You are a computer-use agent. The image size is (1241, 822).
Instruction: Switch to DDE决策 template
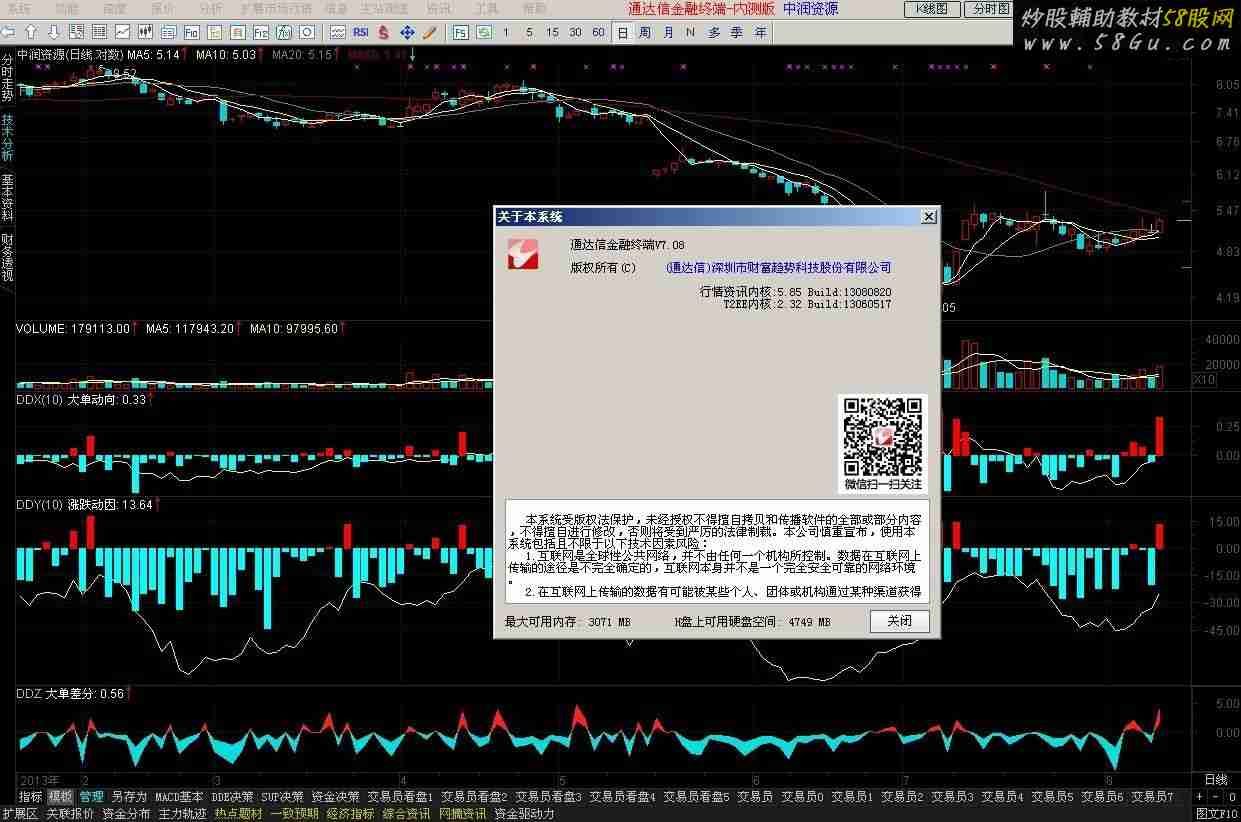coord(233,797)
